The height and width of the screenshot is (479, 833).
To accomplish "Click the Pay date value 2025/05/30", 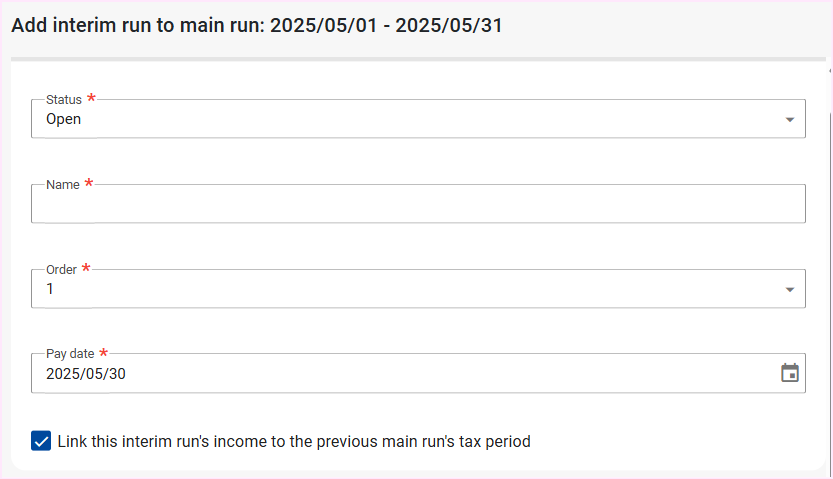I will click(x=86, y=374).
